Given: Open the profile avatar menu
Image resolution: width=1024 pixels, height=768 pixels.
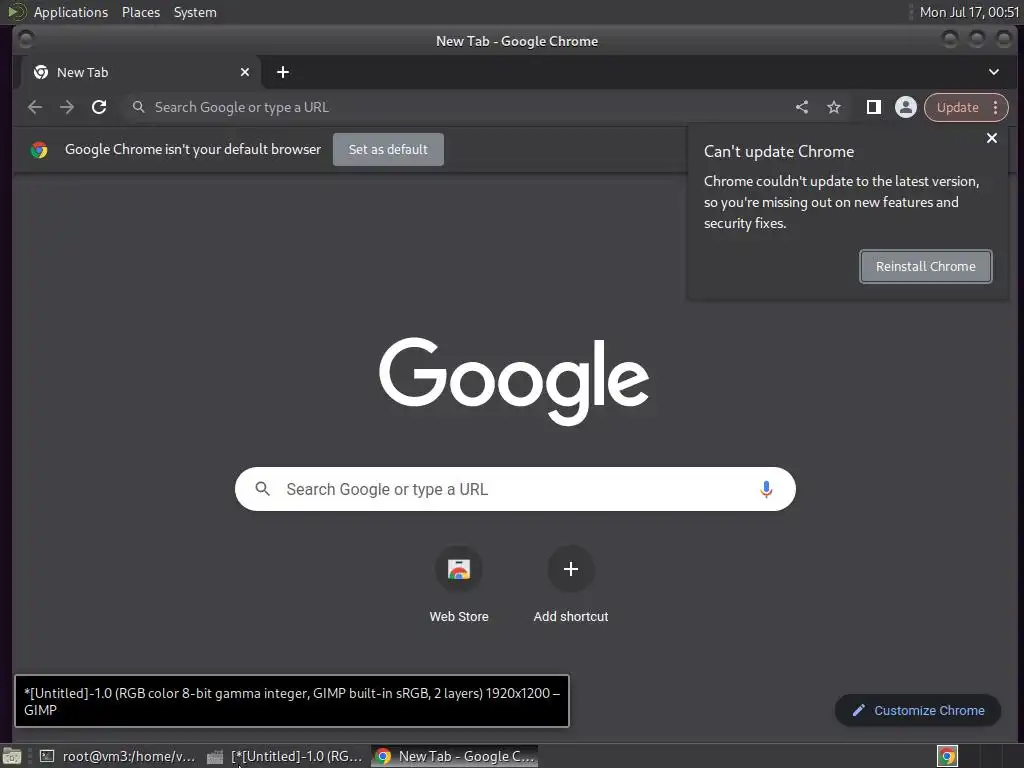Looking at the screenshot, I should pyautogui.click(x=906, y=107).
